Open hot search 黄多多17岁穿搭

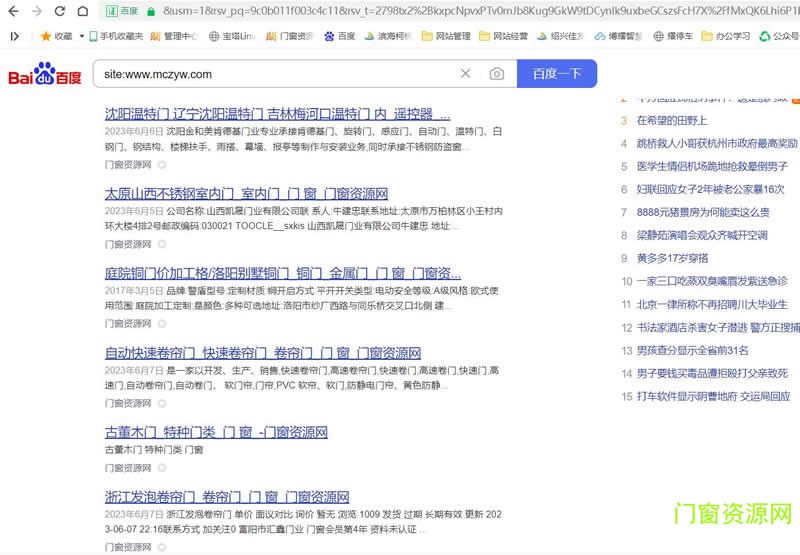(672, 259)
